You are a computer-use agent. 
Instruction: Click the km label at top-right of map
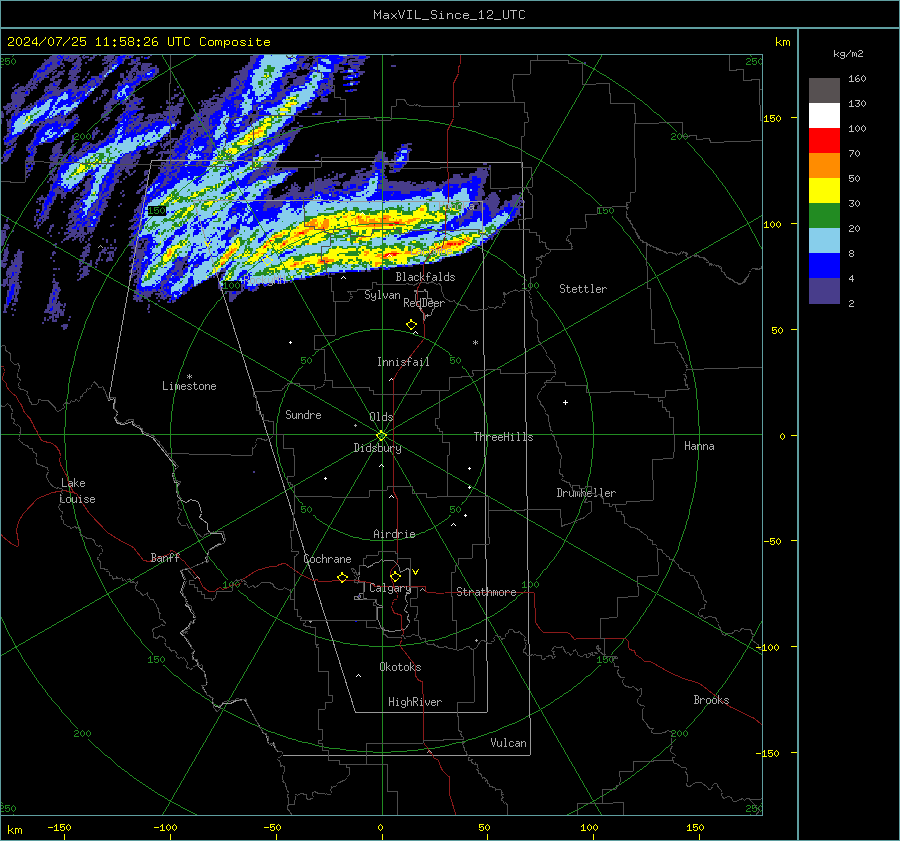coord(782,42)
